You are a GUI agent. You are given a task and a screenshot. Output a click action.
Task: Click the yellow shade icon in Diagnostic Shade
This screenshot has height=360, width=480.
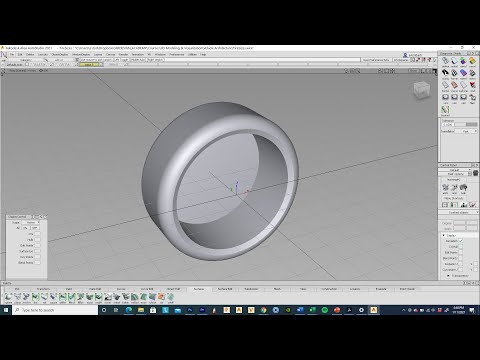[472, 61]
